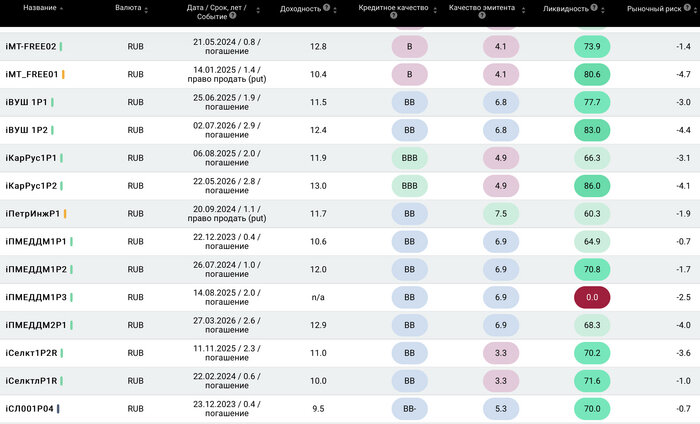This screenshot has width=700, height=424.
Task: Open the iСелкт1P2R bond
Action: [x=33, y=353]
